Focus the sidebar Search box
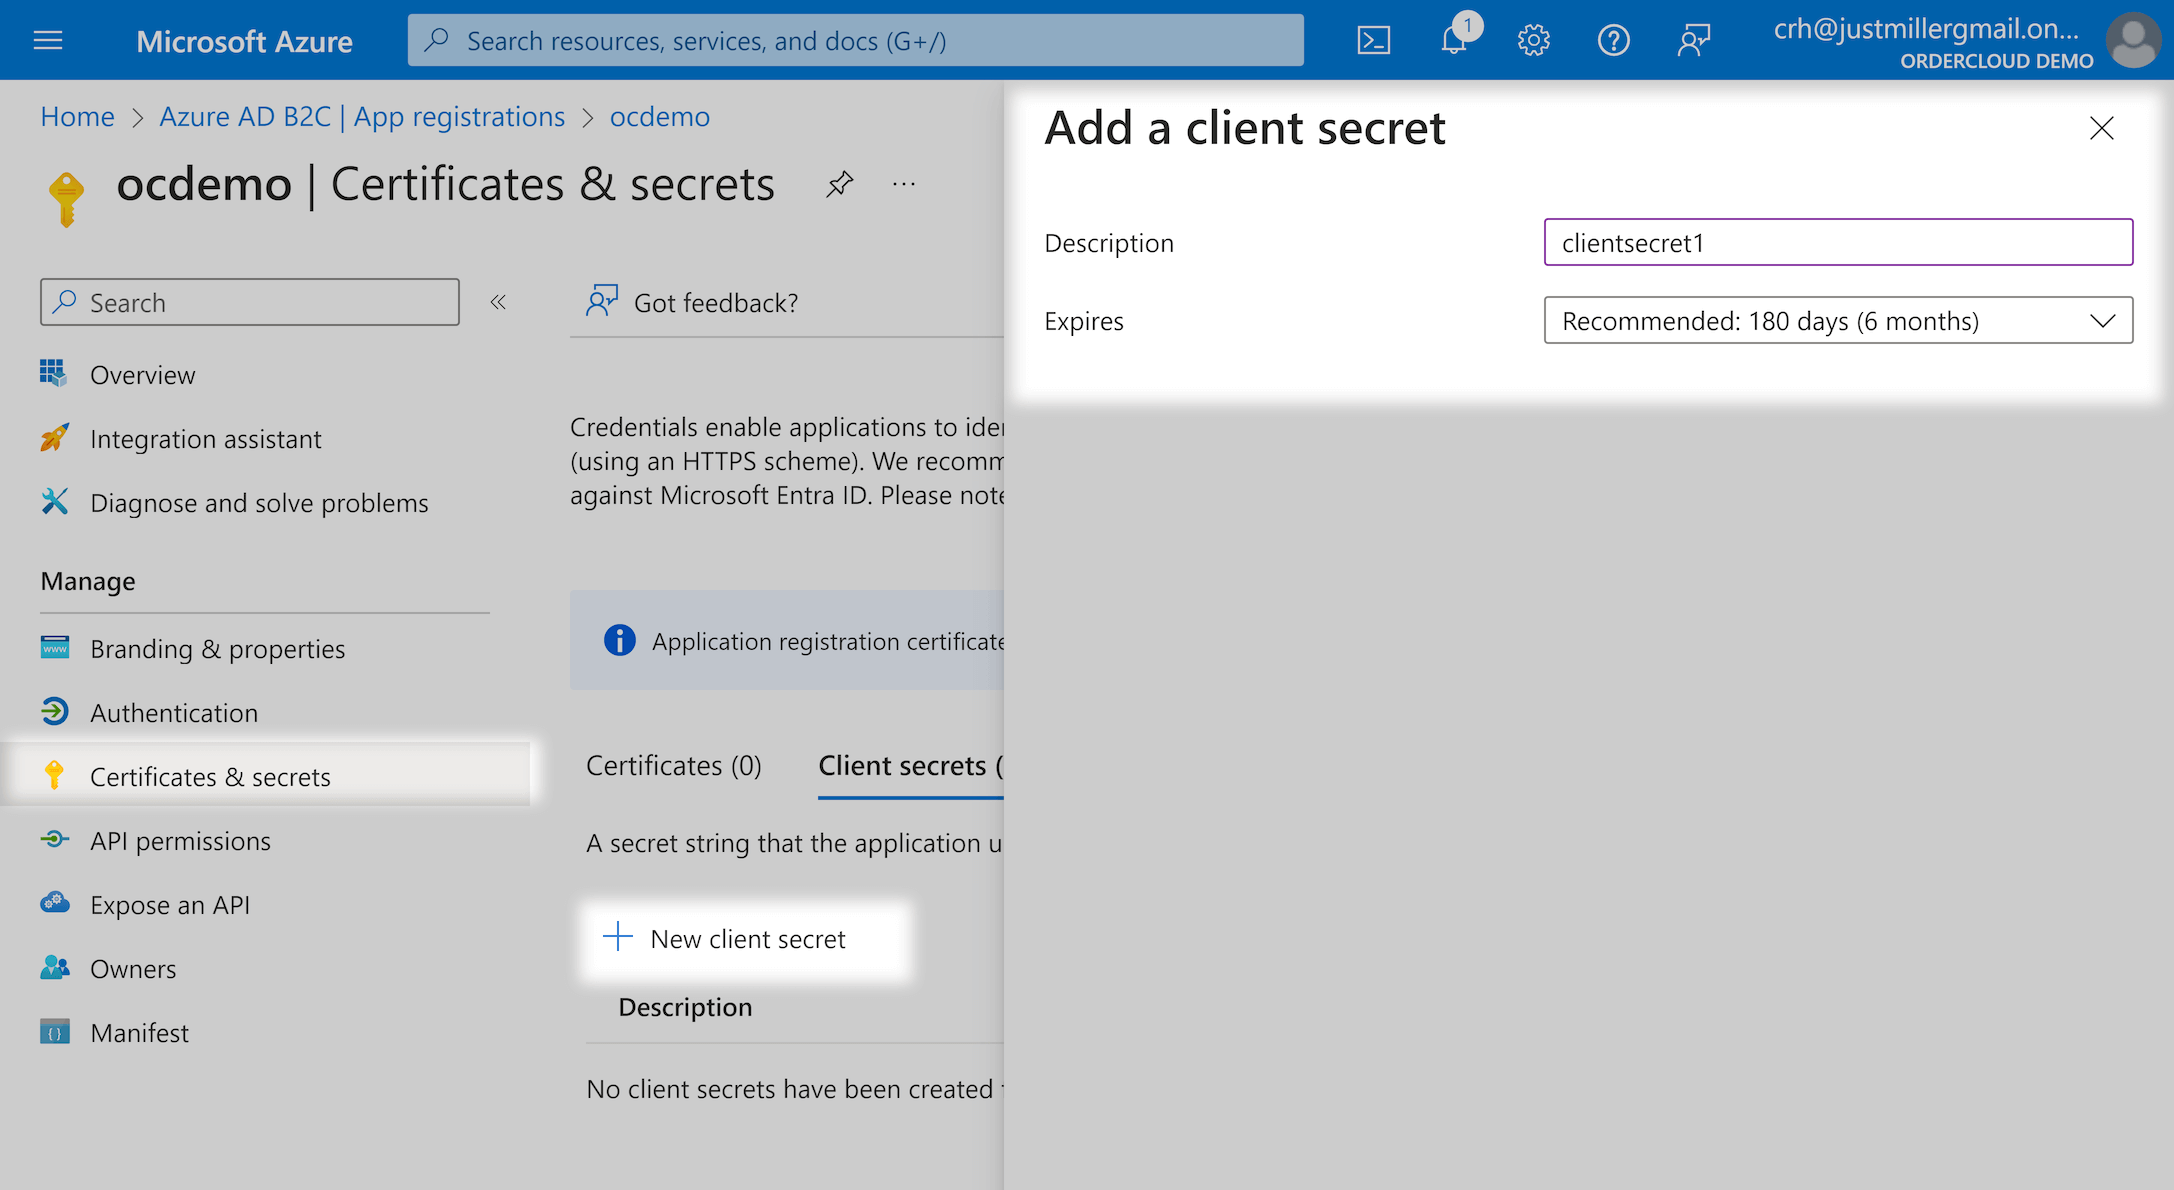This screenshot has height=1190, width=2174. pos(250,302)
